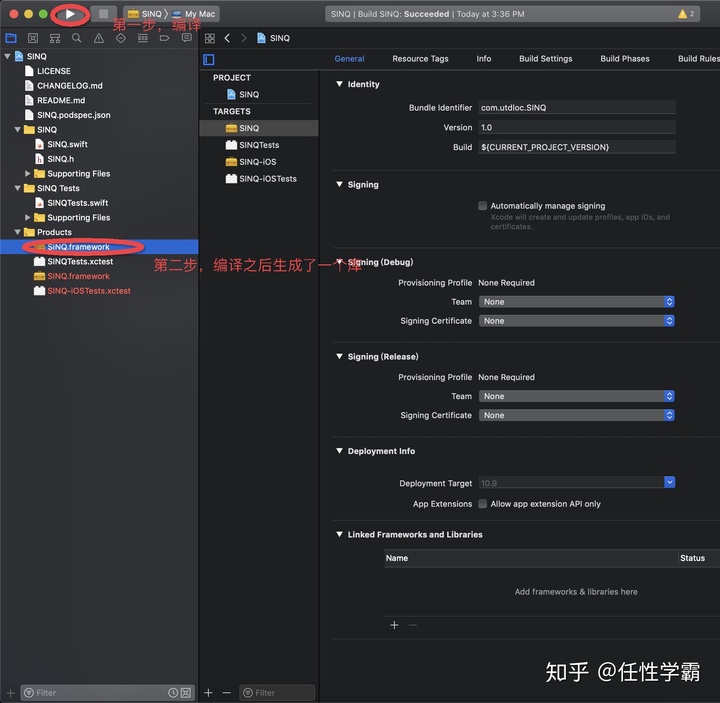720x703 pixels.
Task: Open the Release Team dropdown
Action: tap(577, 396)
